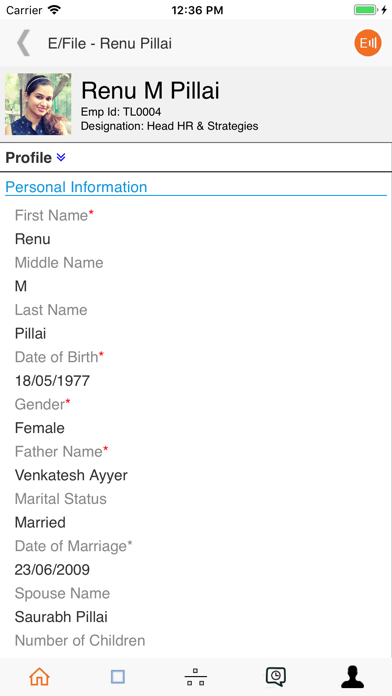Select the First Name value Renu
Image resolution: width=392 pixels, height=696 pixels.
coord(32,239)
